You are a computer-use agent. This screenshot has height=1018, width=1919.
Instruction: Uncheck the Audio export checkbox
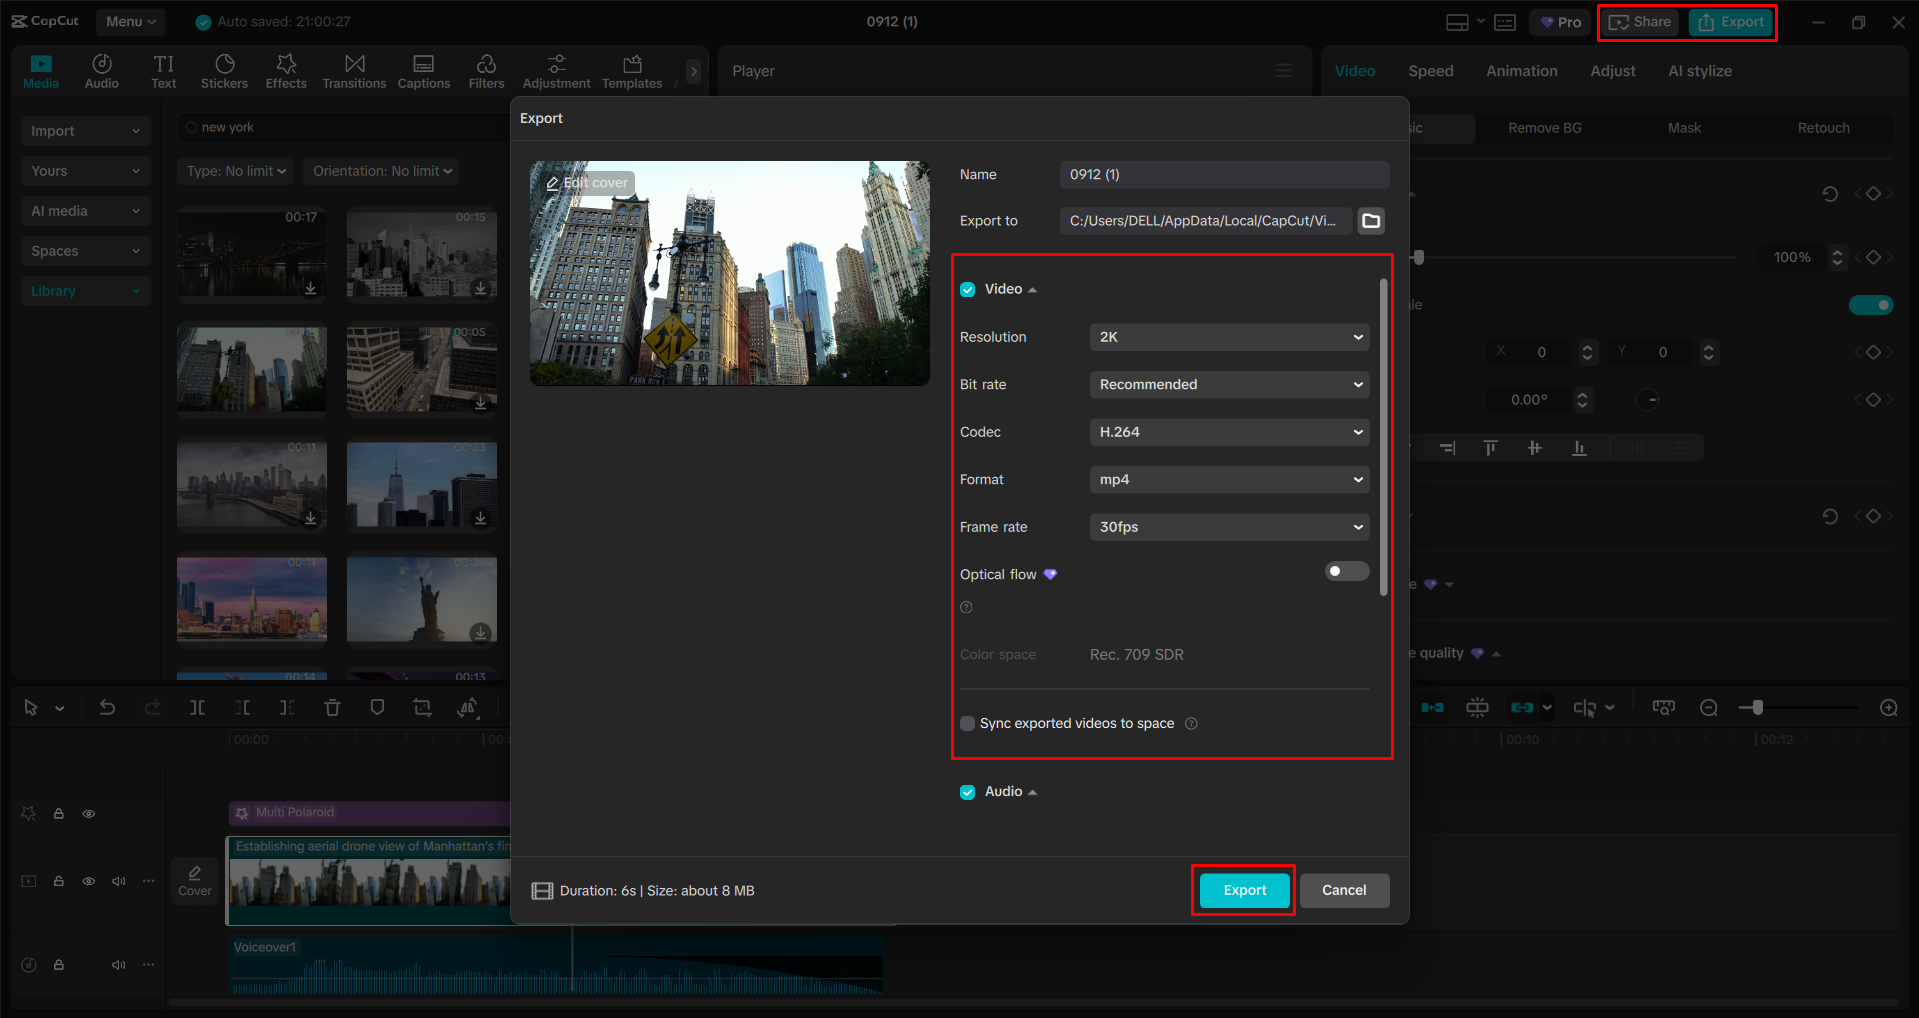[966, 791]
